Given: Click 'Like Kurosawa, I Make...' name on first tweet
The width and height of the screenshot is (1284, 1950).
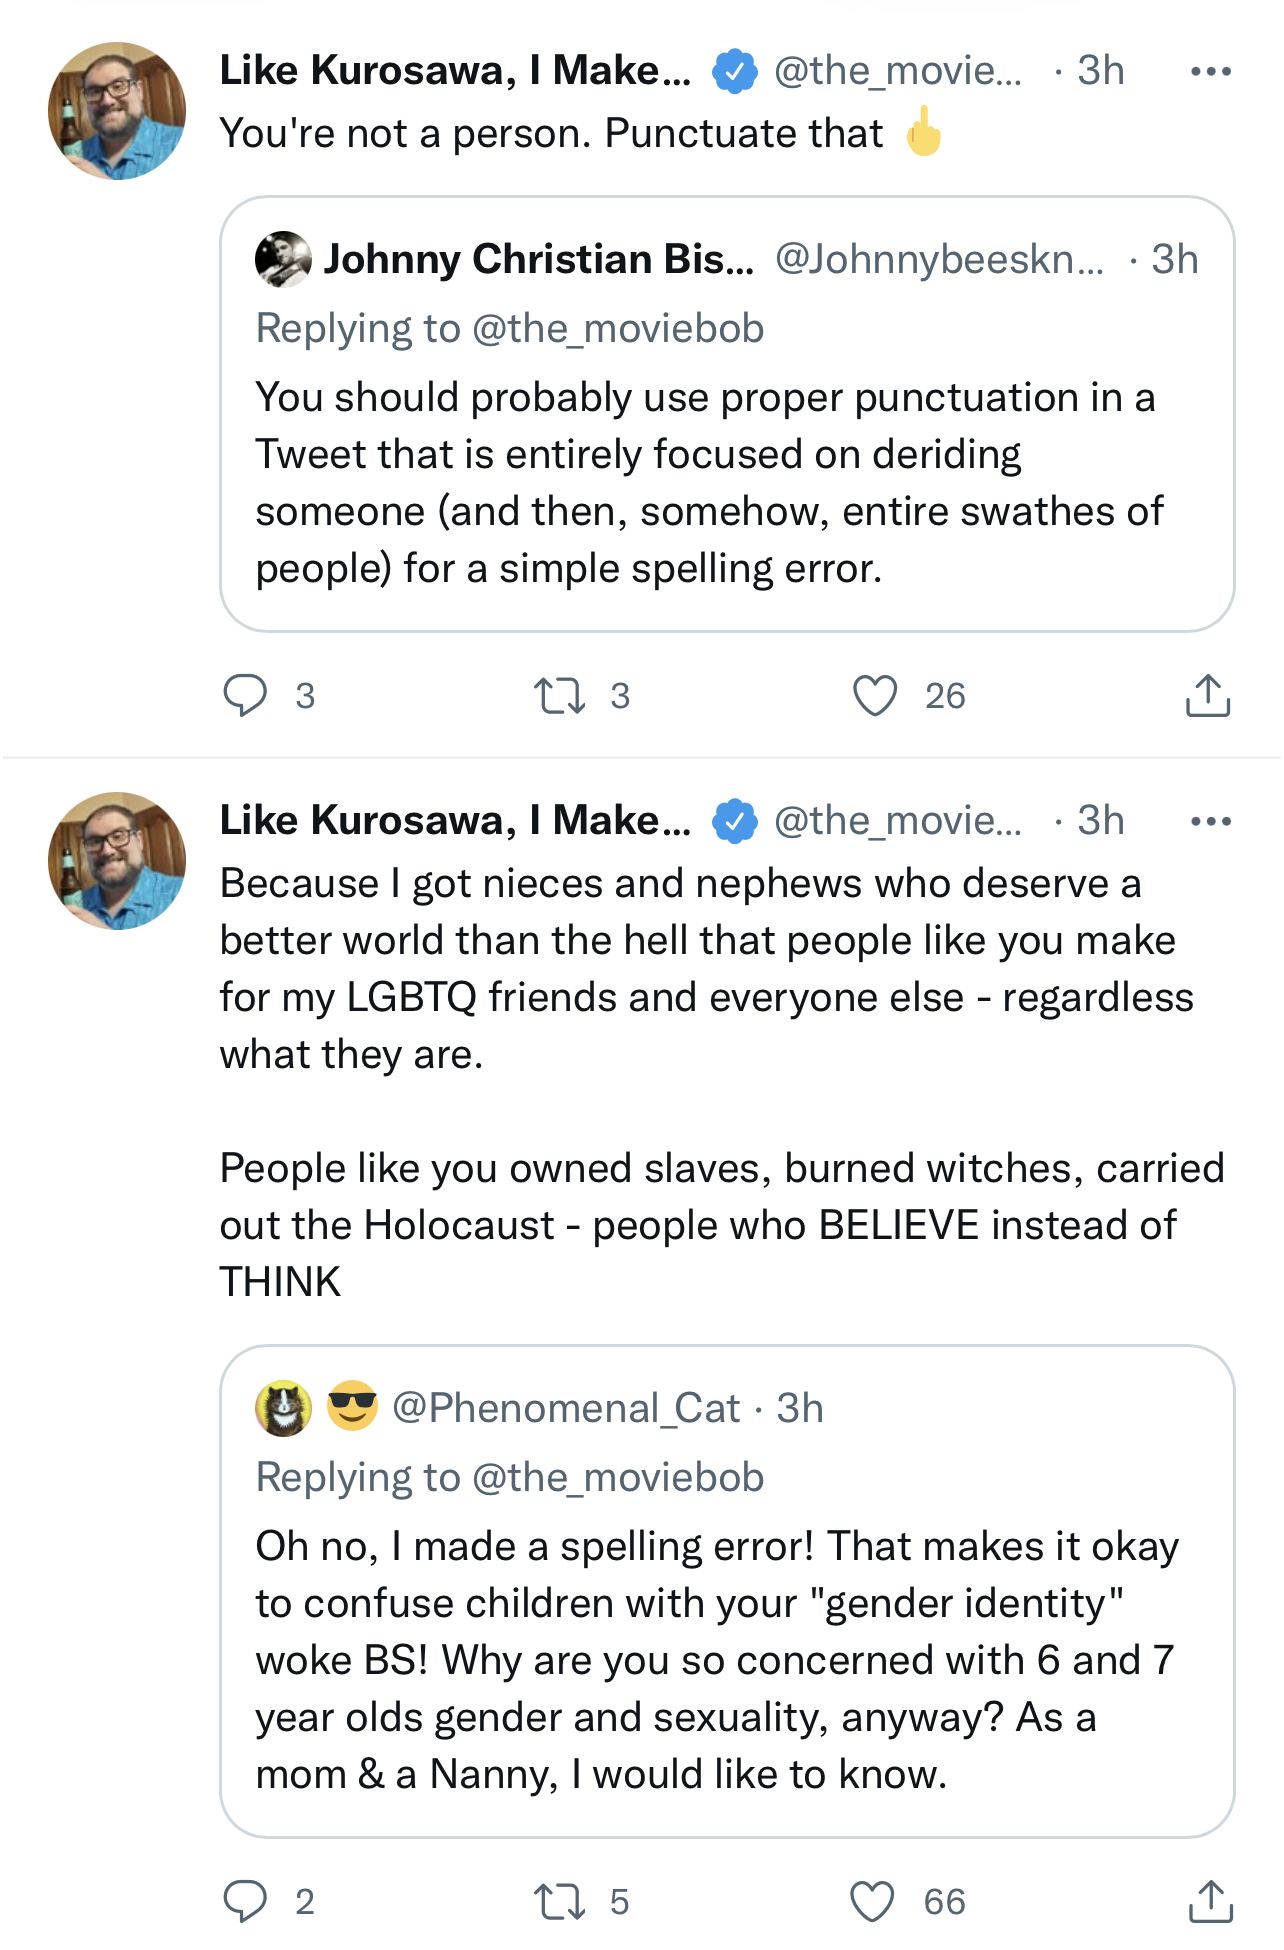Looking at the screenshot, I should pos(455,70).
